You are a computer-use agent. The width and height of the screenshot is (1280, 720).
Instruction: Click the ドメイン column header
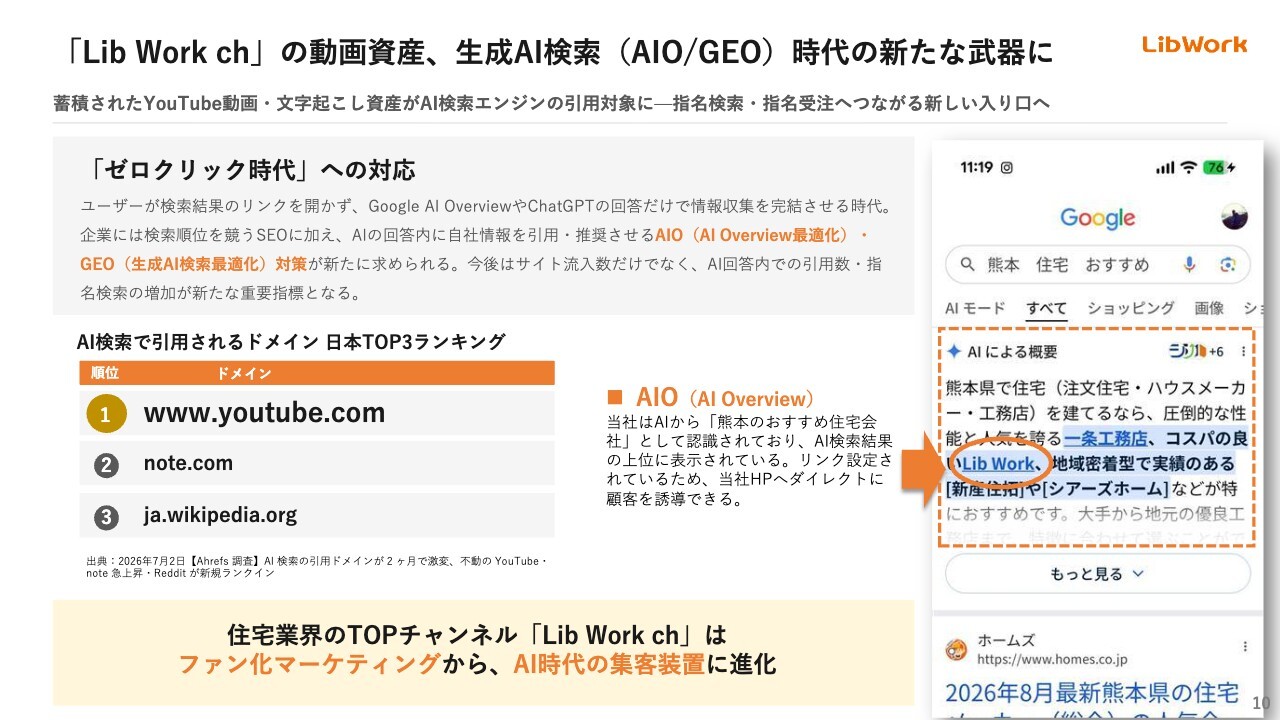click(244, 374)
